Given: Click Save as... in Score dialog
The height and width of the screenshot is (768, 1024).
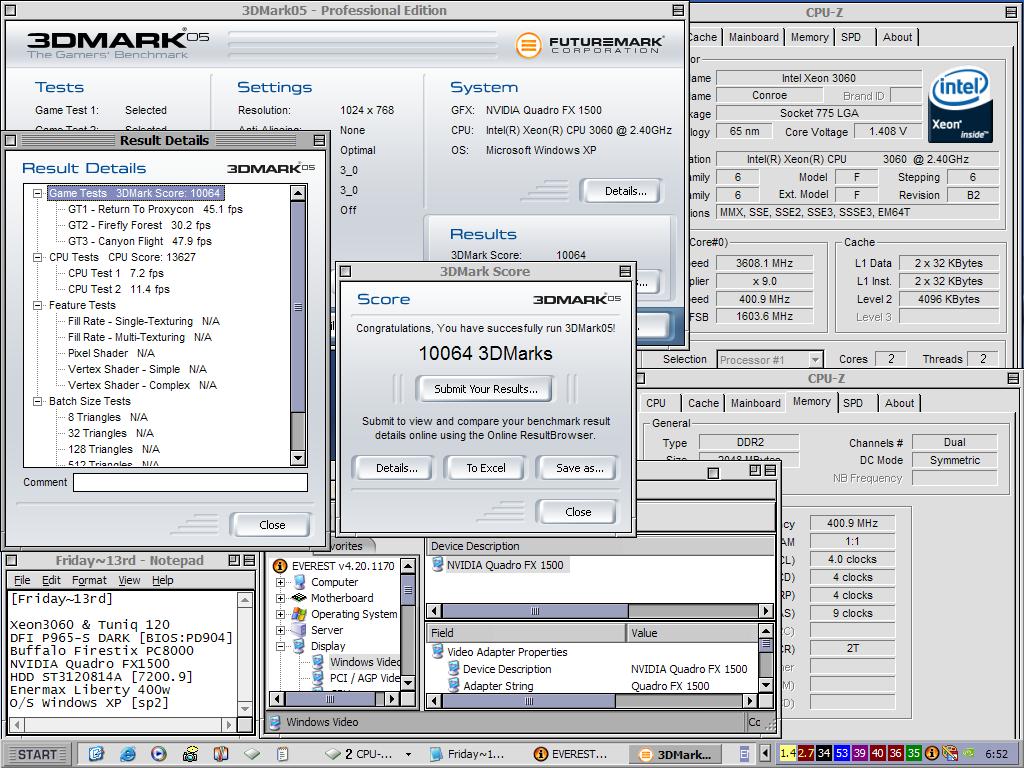Looking at the screenshot, I should coord(579,468).
